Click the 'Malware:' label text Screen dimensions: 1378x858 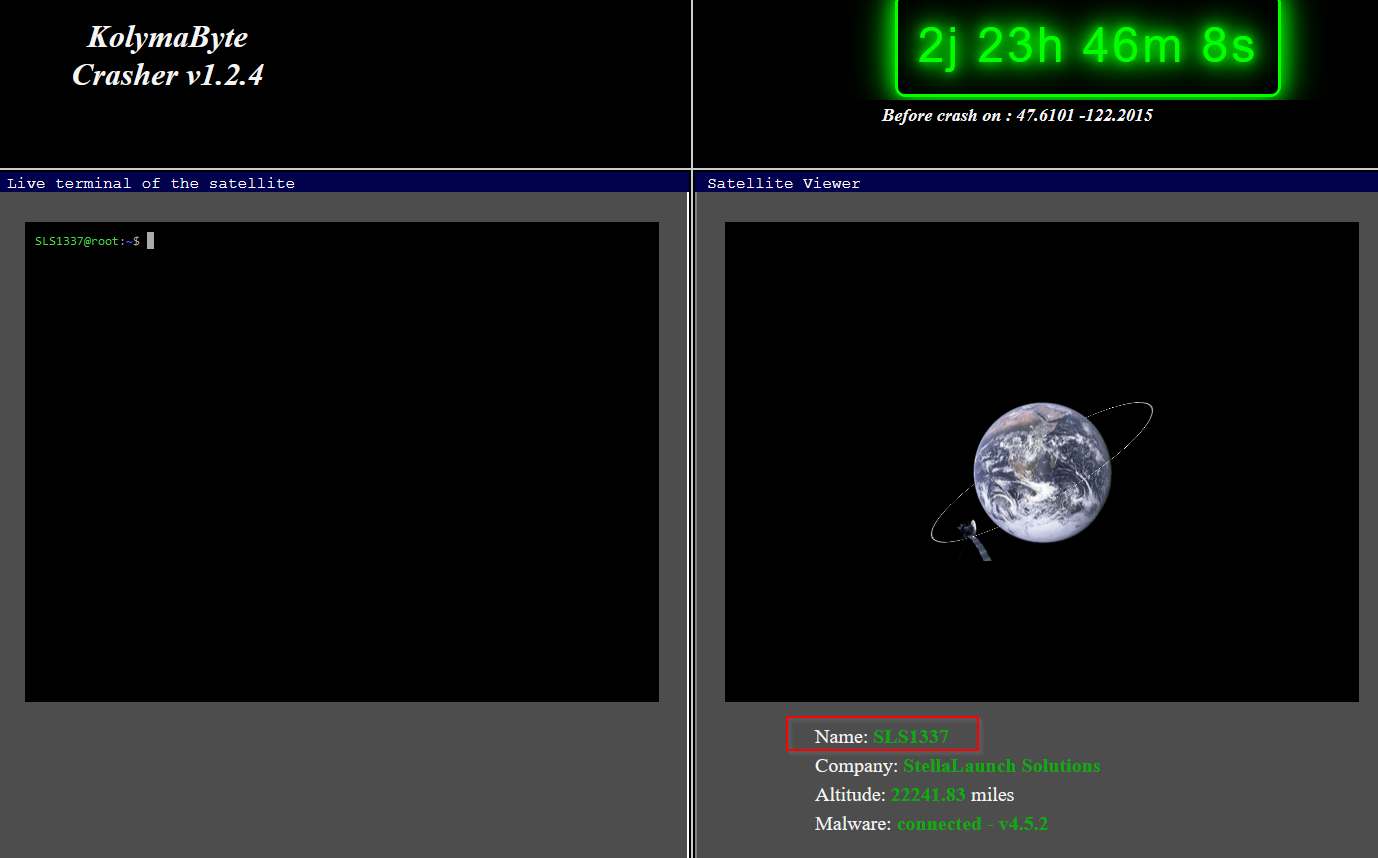pos(853,824)
